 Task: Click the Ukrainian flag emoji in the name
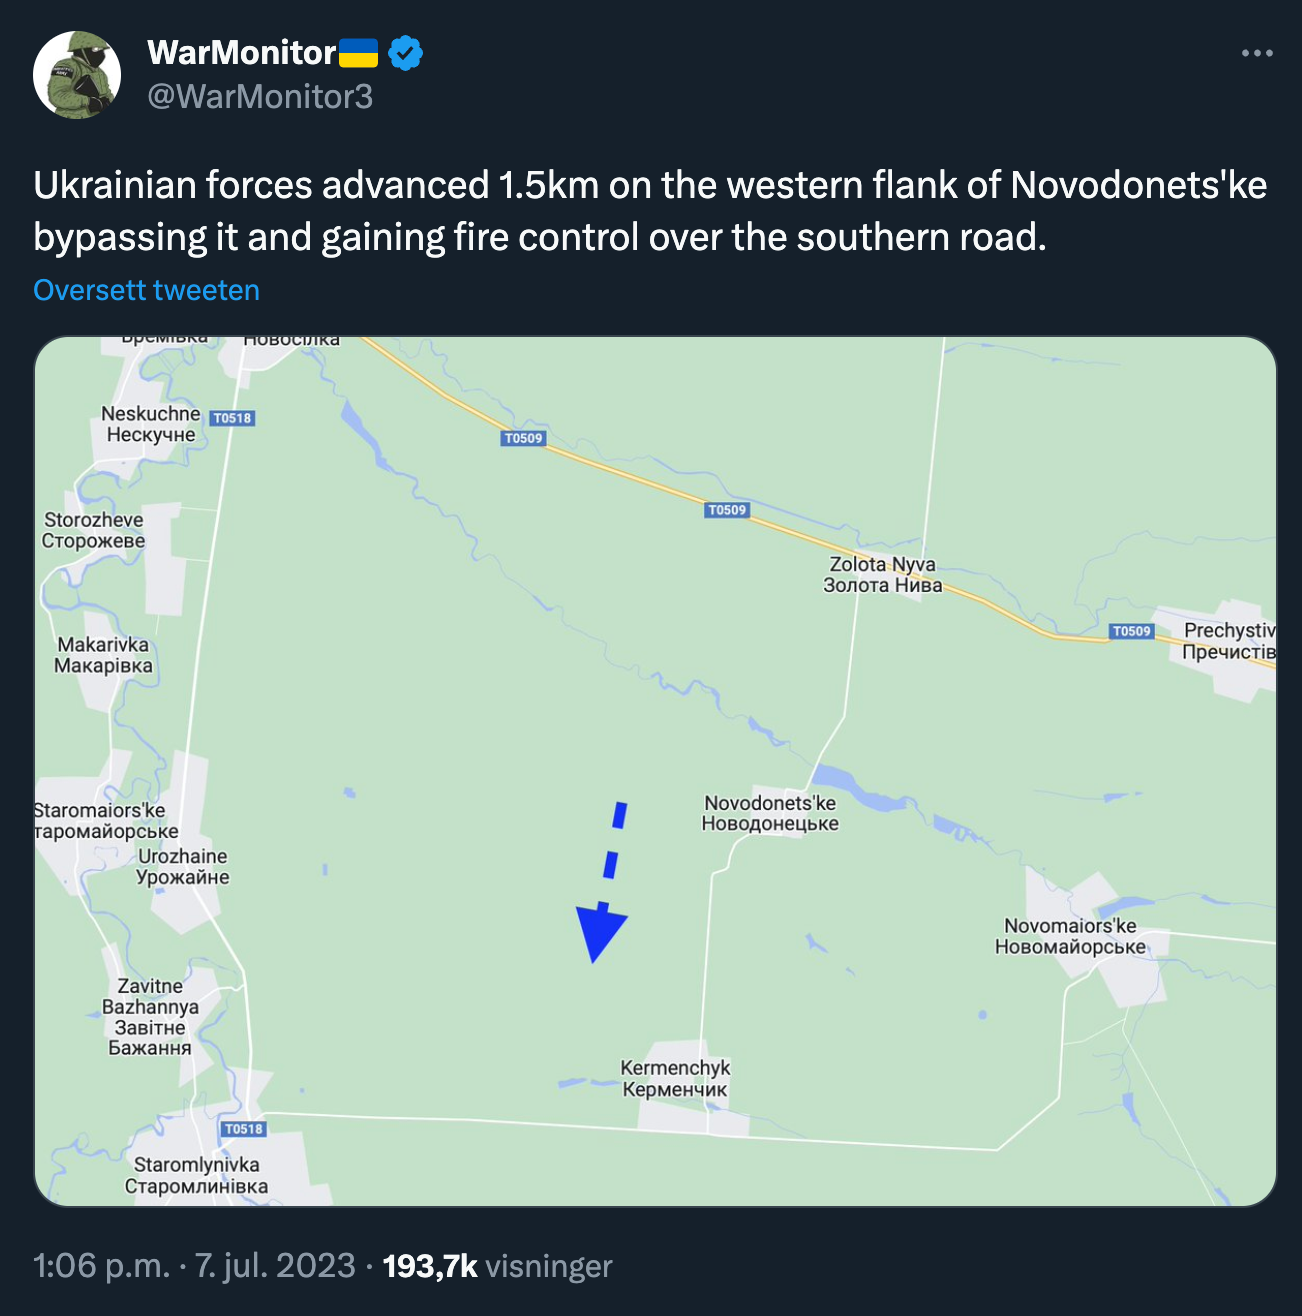tap(359, 53)
